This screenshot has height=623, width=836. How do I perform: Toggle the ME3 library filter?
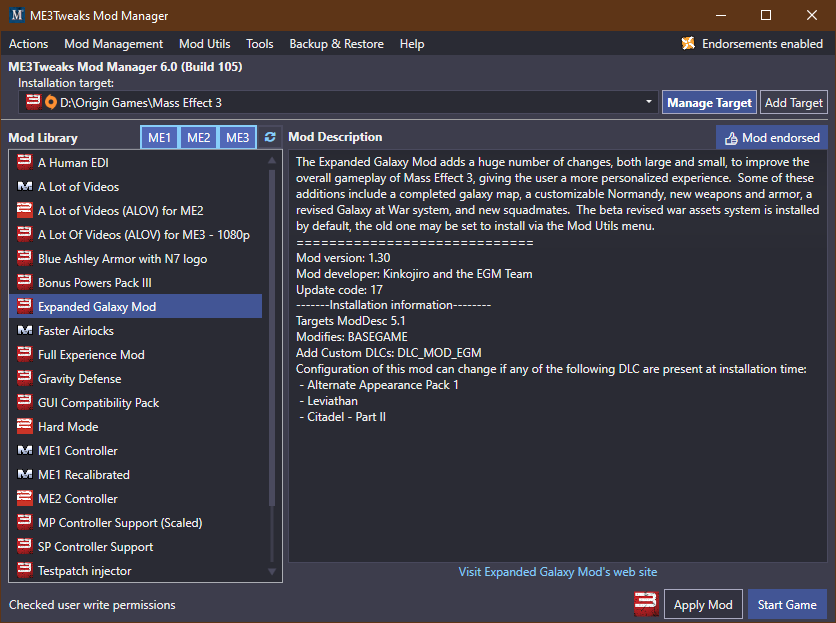click(237, 138)
